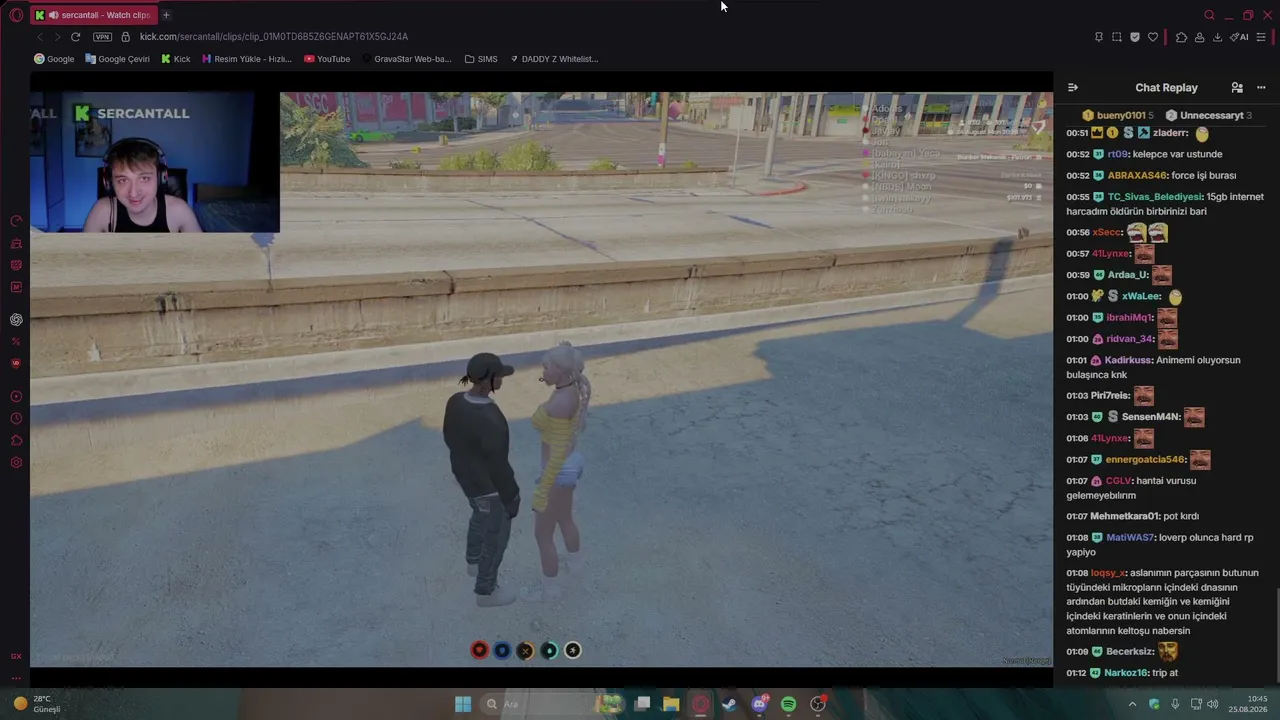Viewport: 1280px width, 720px height.
Task: Go back to the previous page
Action: pos(40,37)
